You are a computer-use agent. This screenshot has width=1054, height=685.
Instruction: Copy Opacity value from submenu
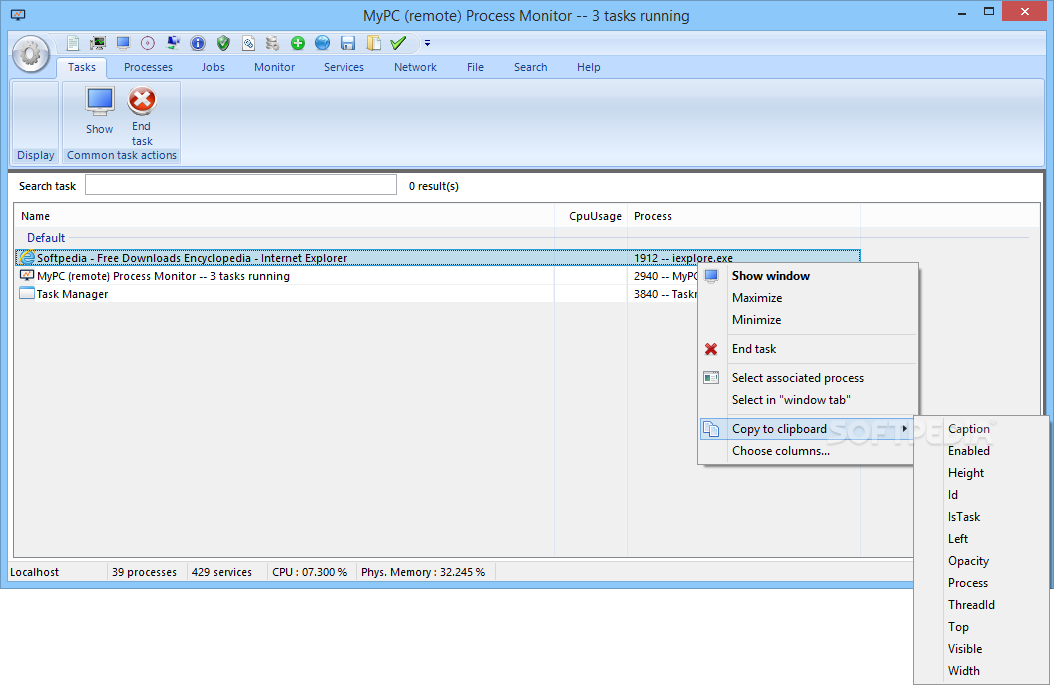click(981, 561)
